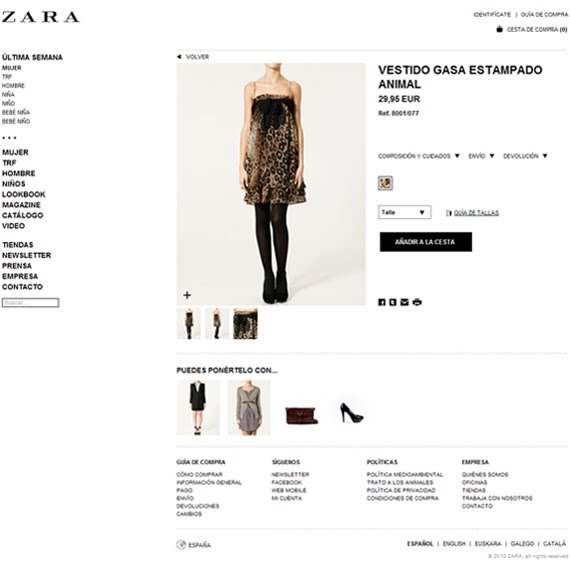570x570 pixels.
Task: Select the animal print color swatch
Action: (x=385, y=183)
